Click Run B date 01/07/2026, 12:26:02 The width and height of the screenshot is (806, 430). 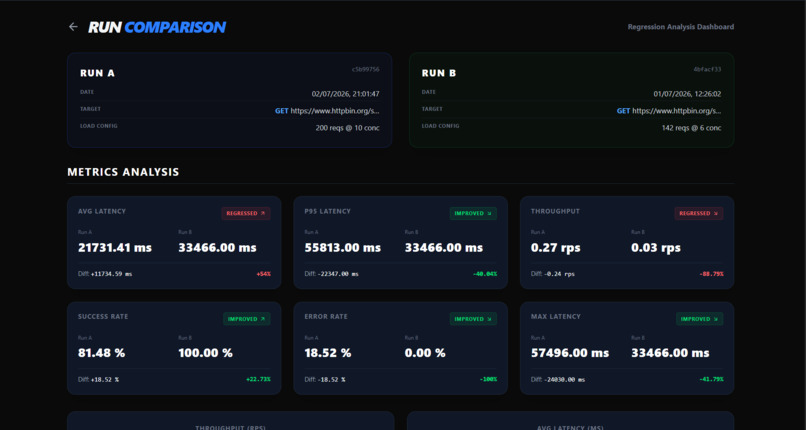coord(687,94)
